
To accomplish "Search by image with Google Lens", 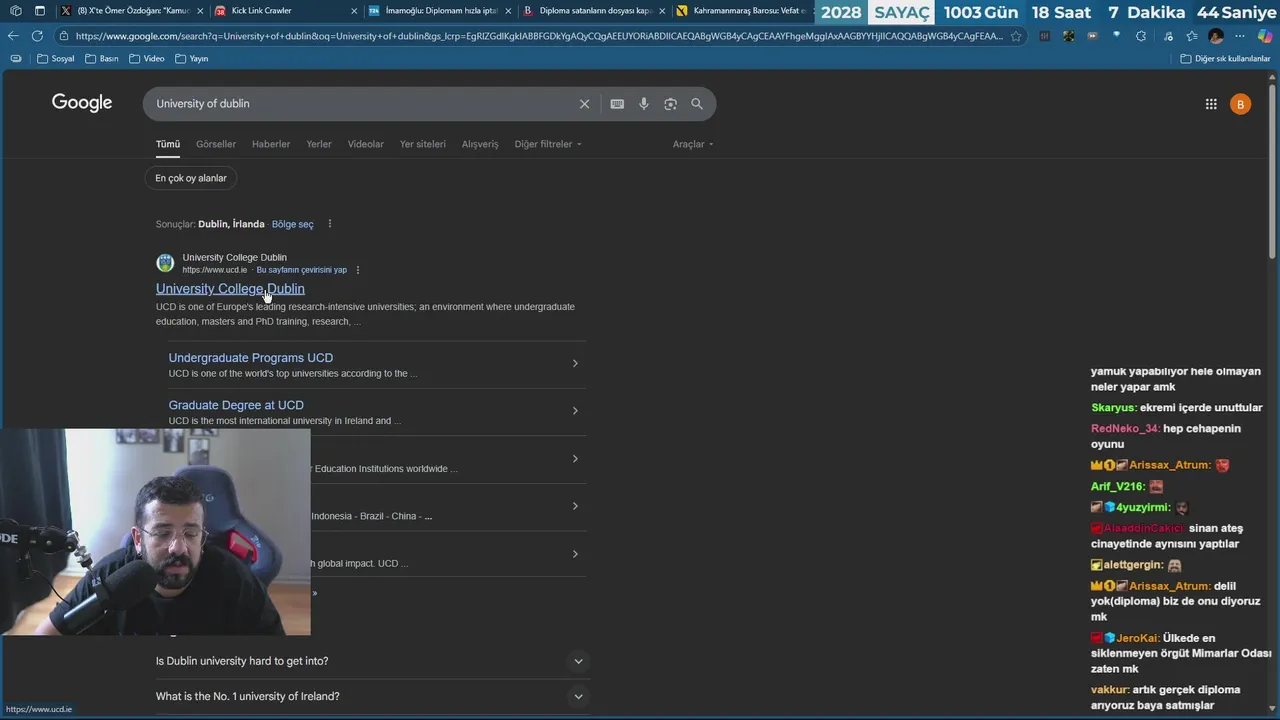I will coord(670,104).
